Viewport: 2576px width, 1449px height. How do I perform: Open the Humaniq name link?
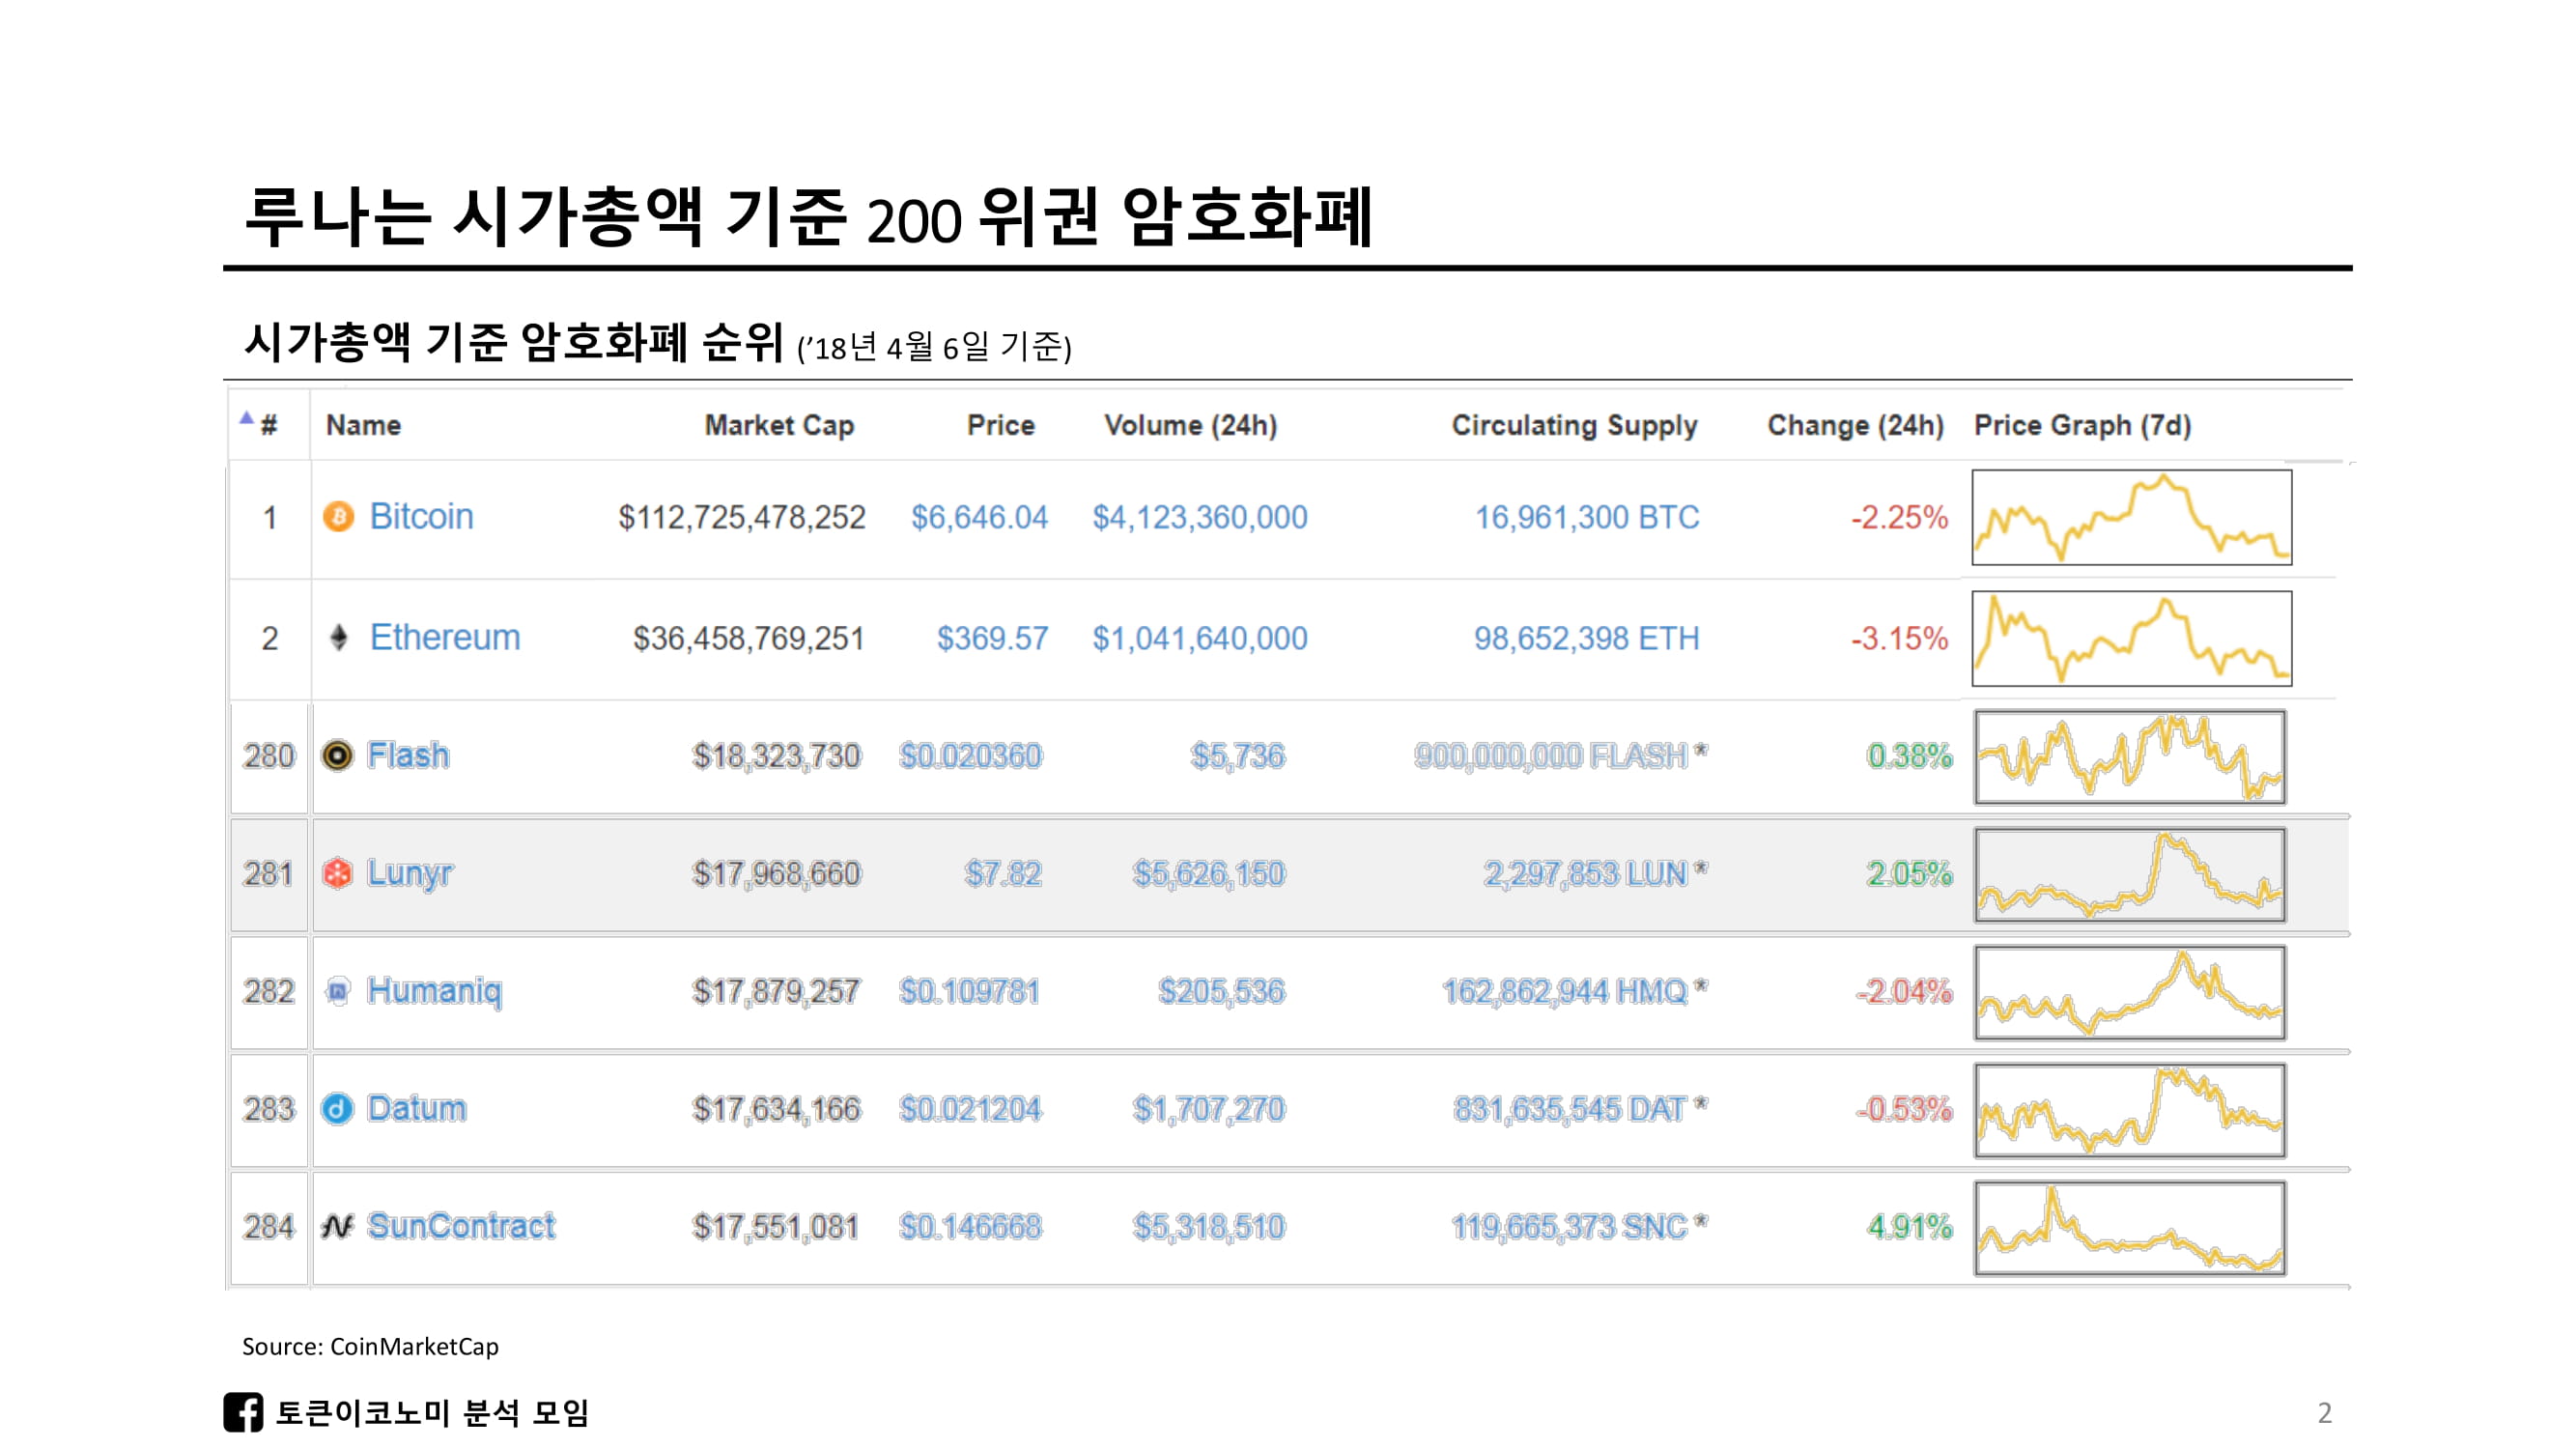tap(434, 991)
